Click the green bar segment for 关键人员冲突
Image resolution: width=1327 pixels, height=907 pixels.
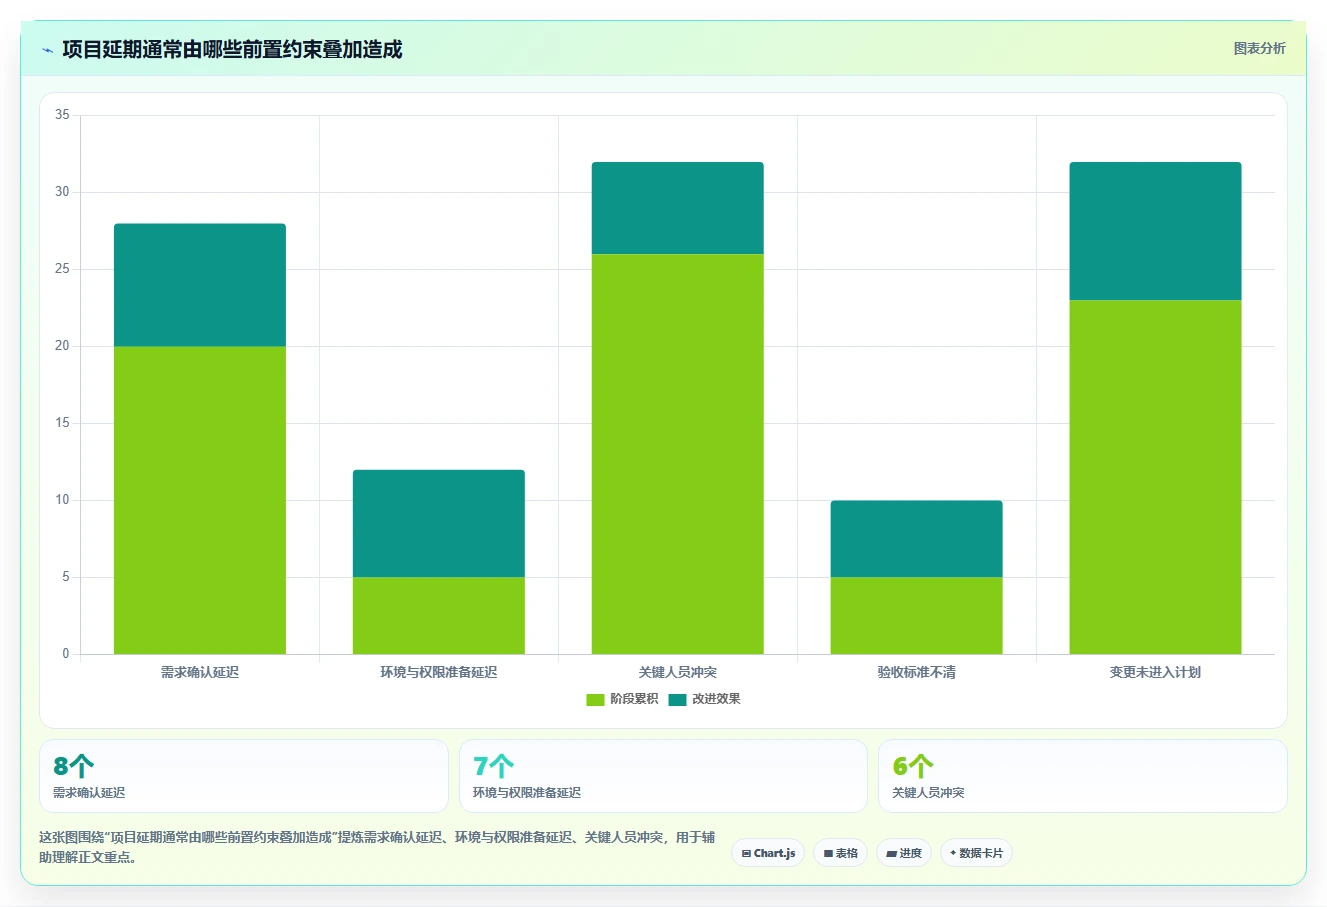[678, 454]
